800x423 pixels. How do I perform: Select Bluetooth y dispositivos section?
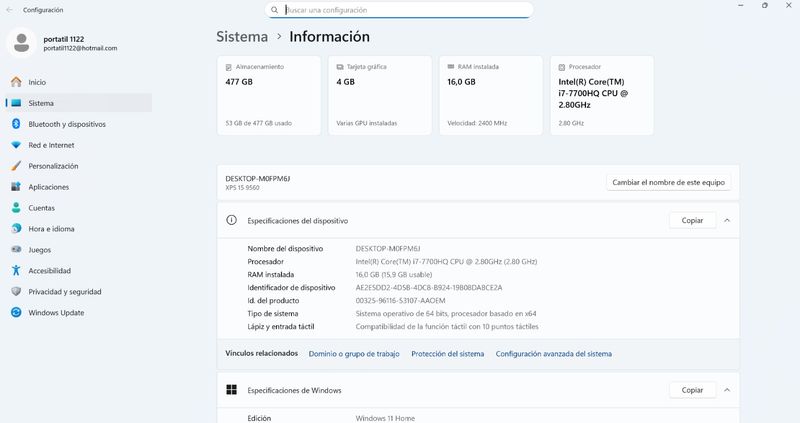79,124
